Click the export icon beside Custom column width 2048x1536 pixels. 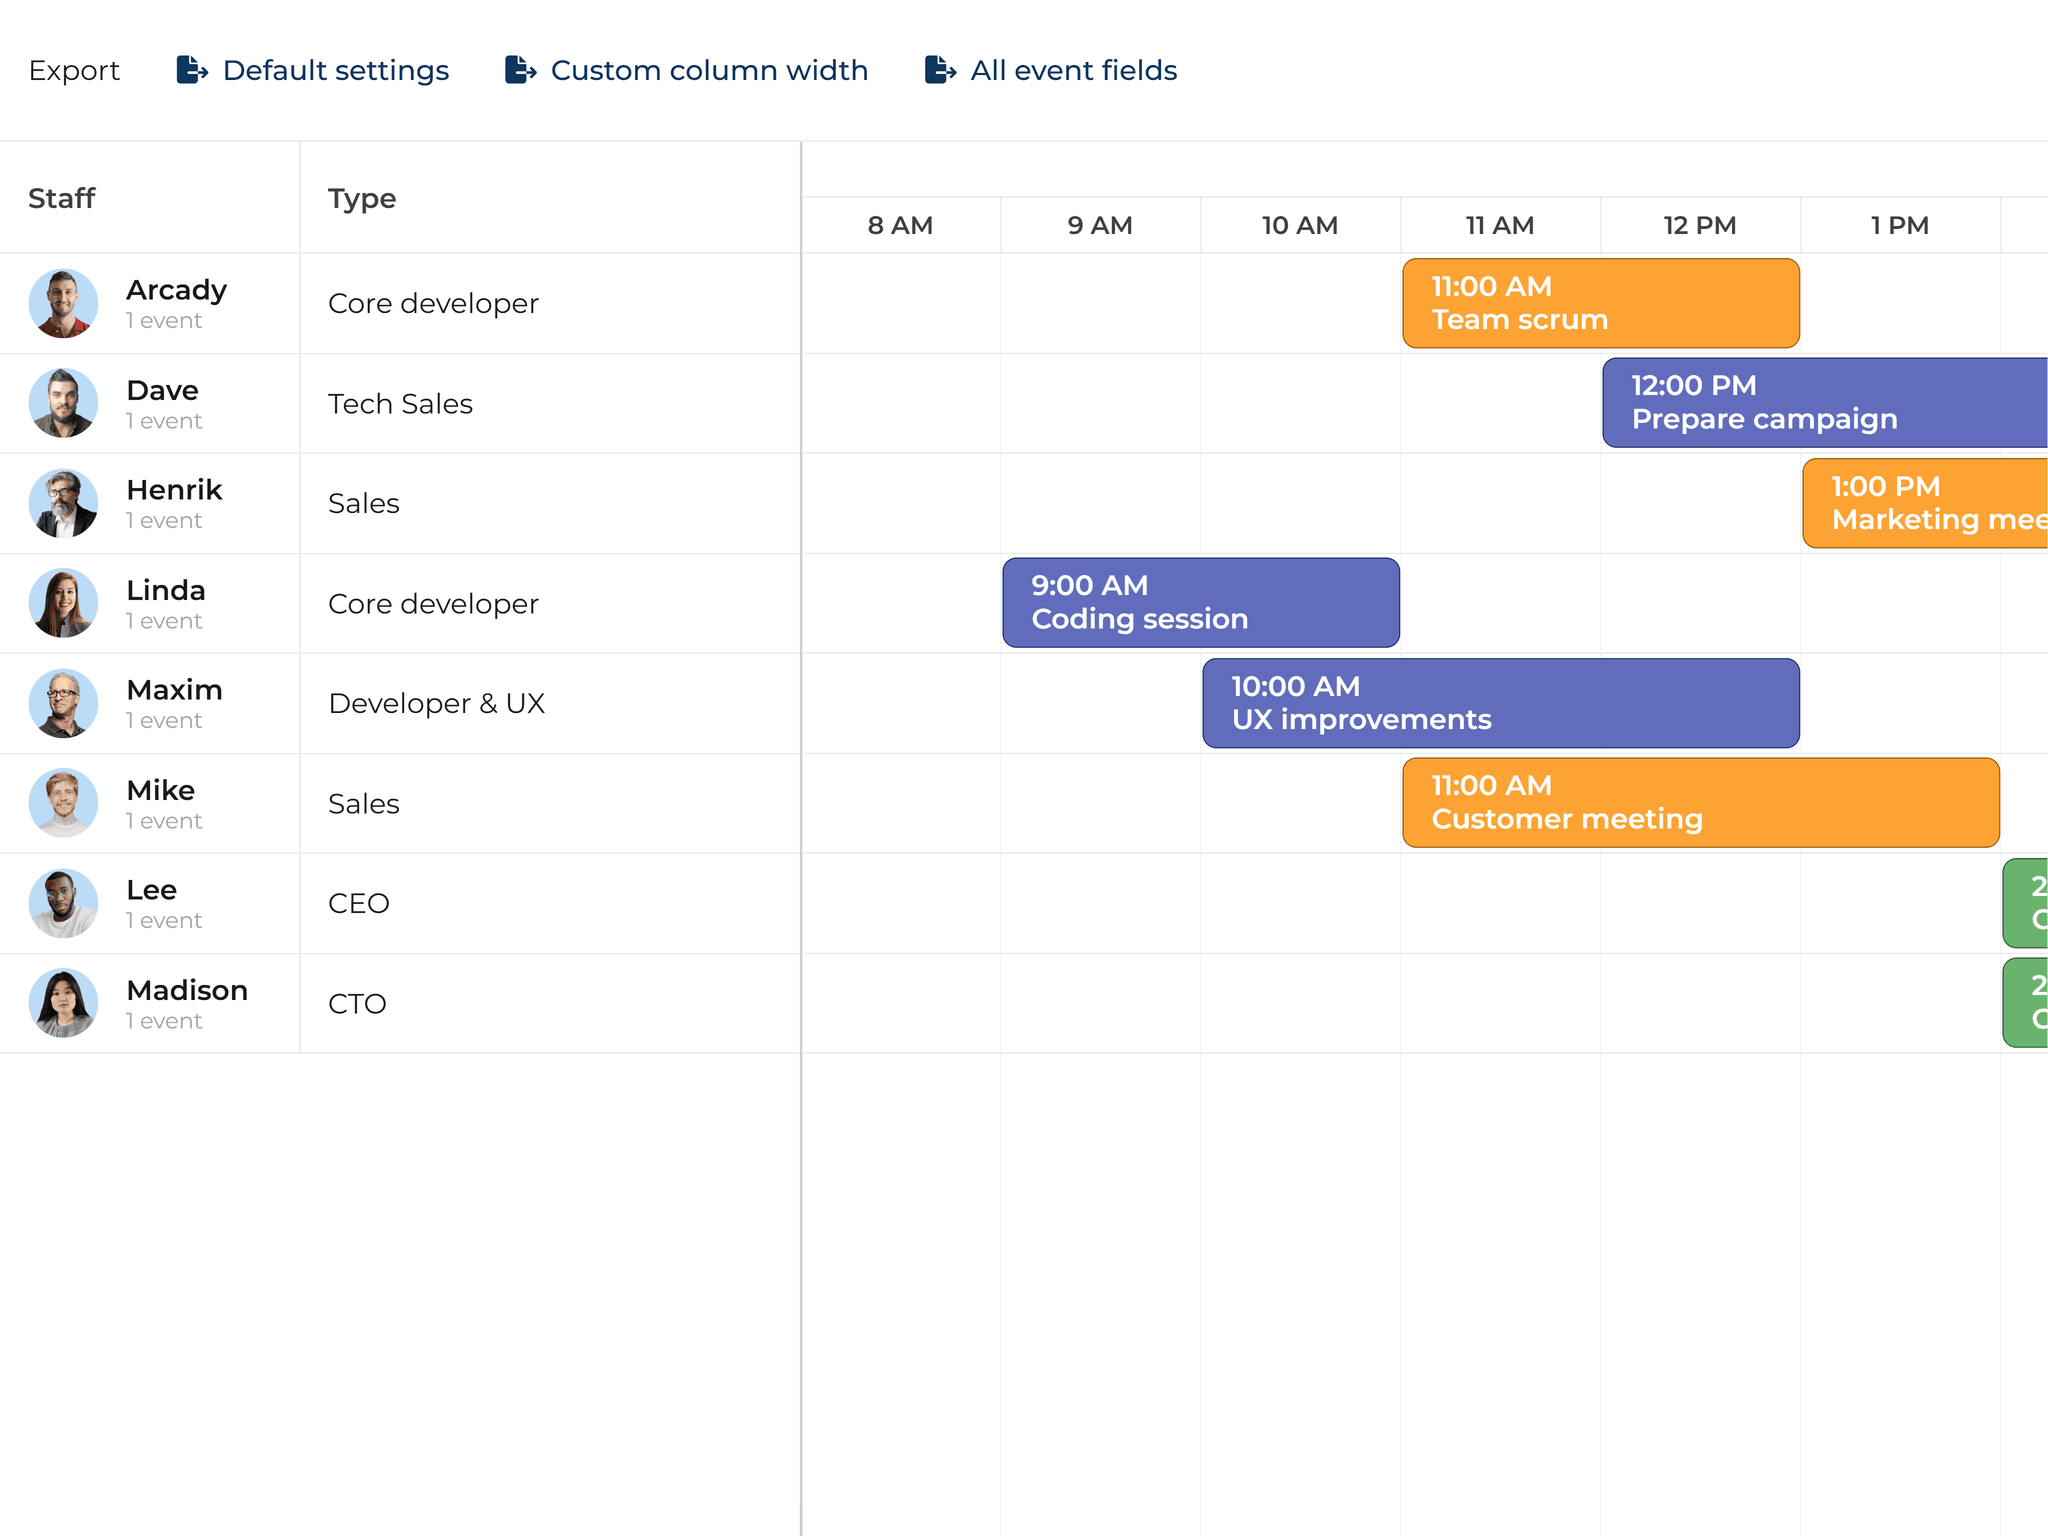[520, 70]
